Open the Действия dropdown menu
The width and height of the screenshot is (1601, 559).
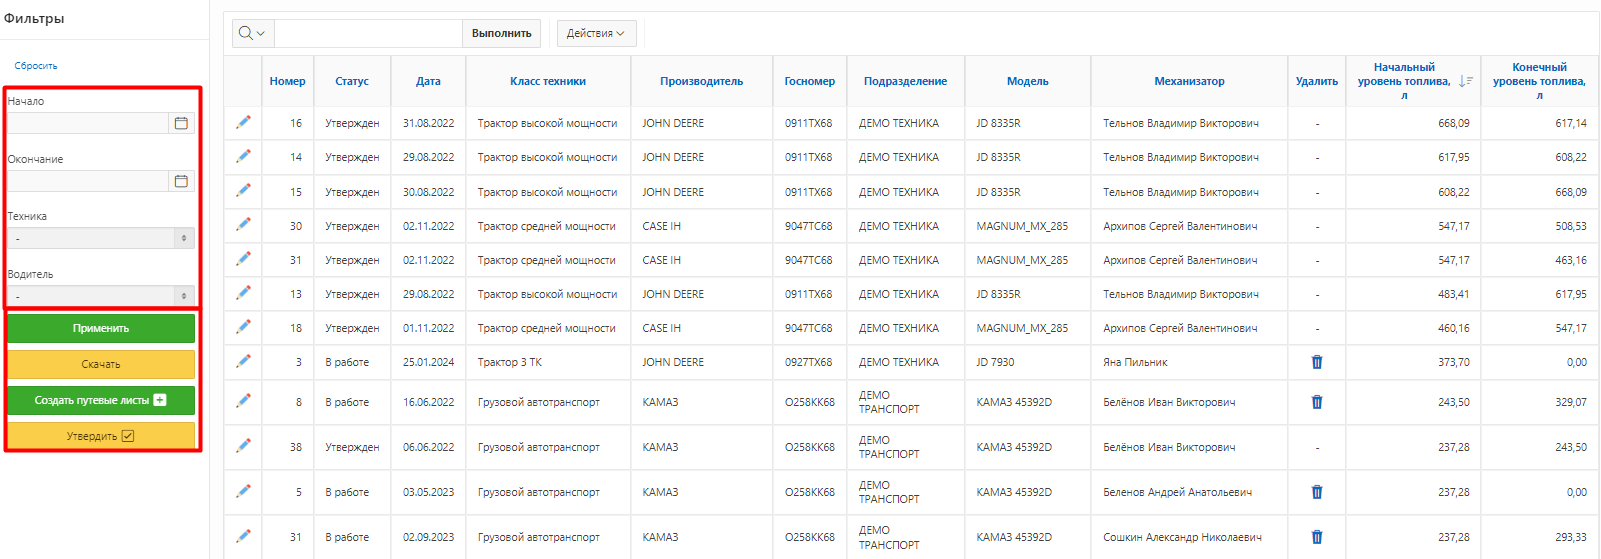pyautogui.click(x=595, y=33)
